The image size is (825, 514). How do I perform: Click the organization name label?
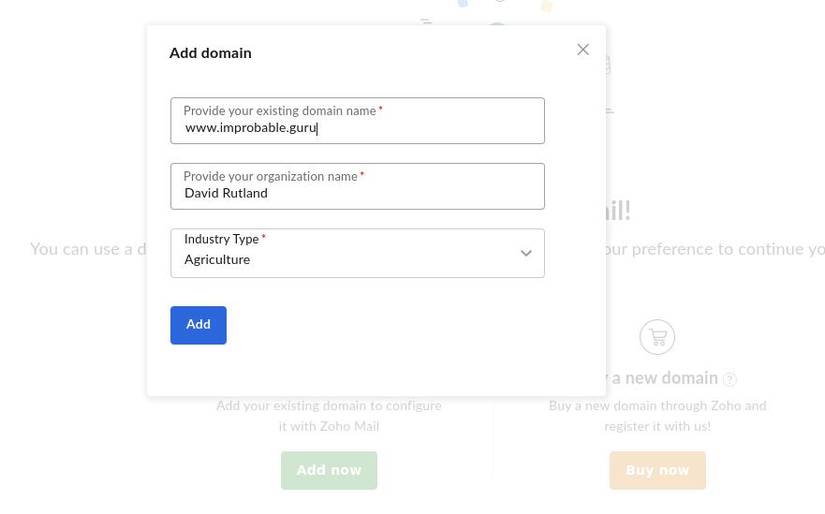coord(270,177)
